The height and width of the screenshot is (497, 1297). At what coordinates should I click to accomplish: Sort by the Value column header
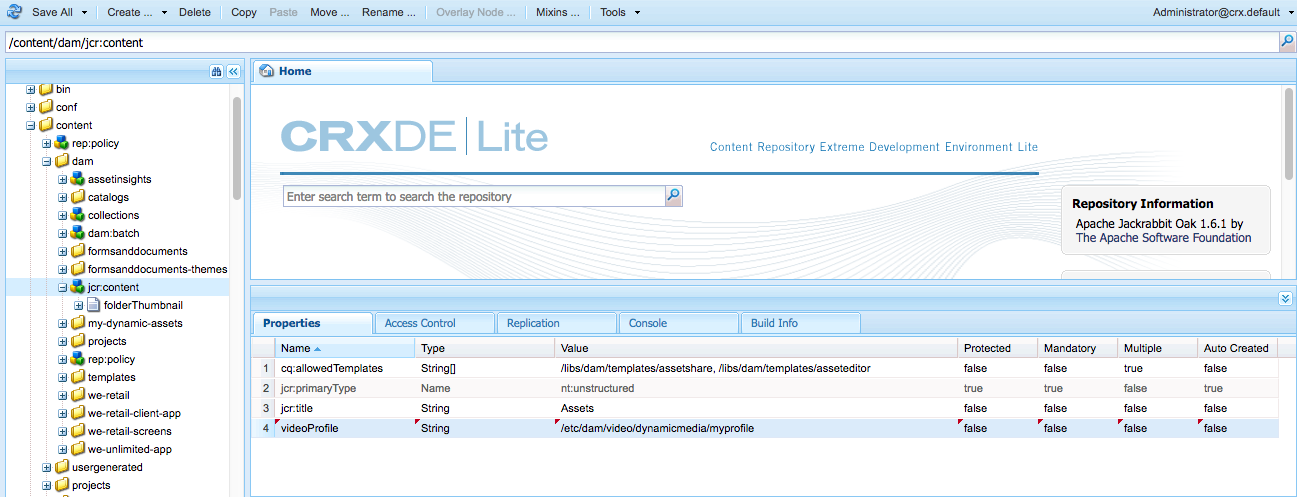coord(756,348)
